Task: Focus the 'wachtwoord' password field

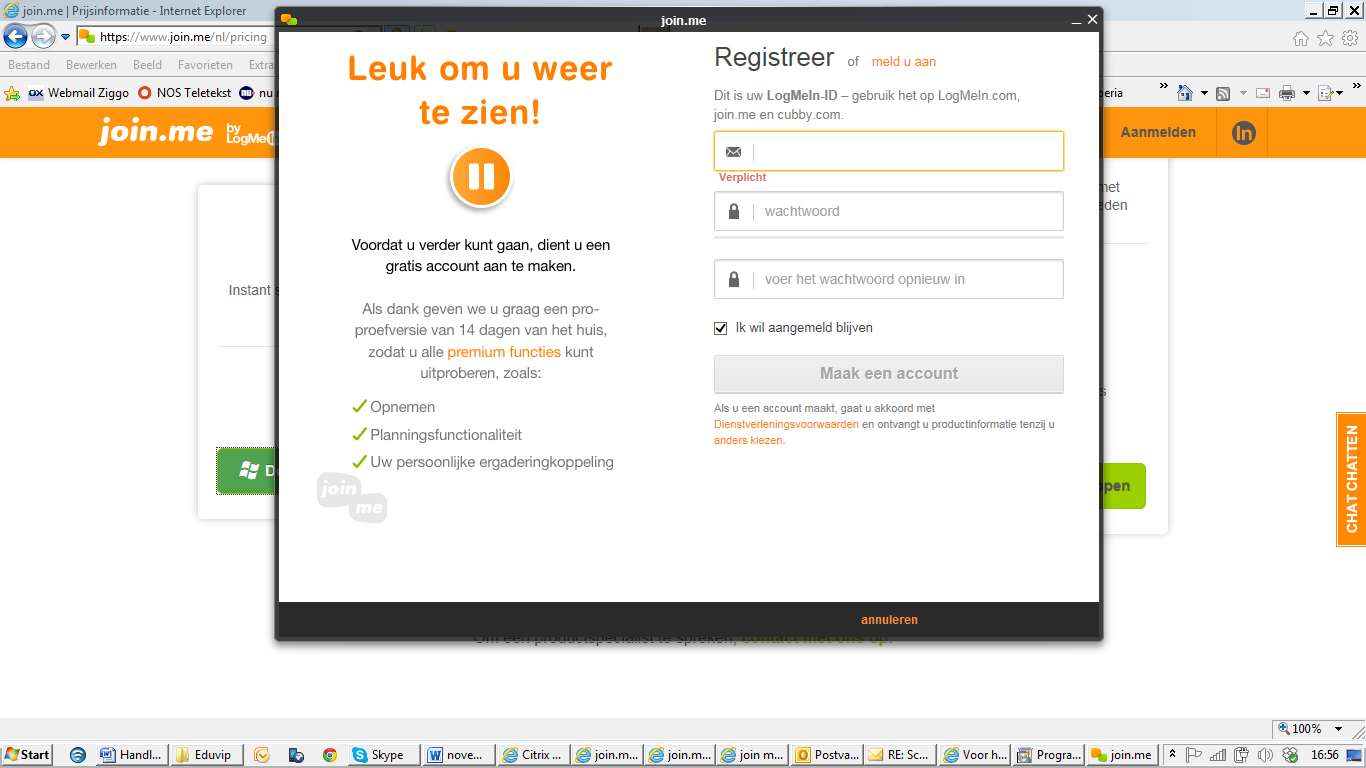Action: [x=889, y=211]
